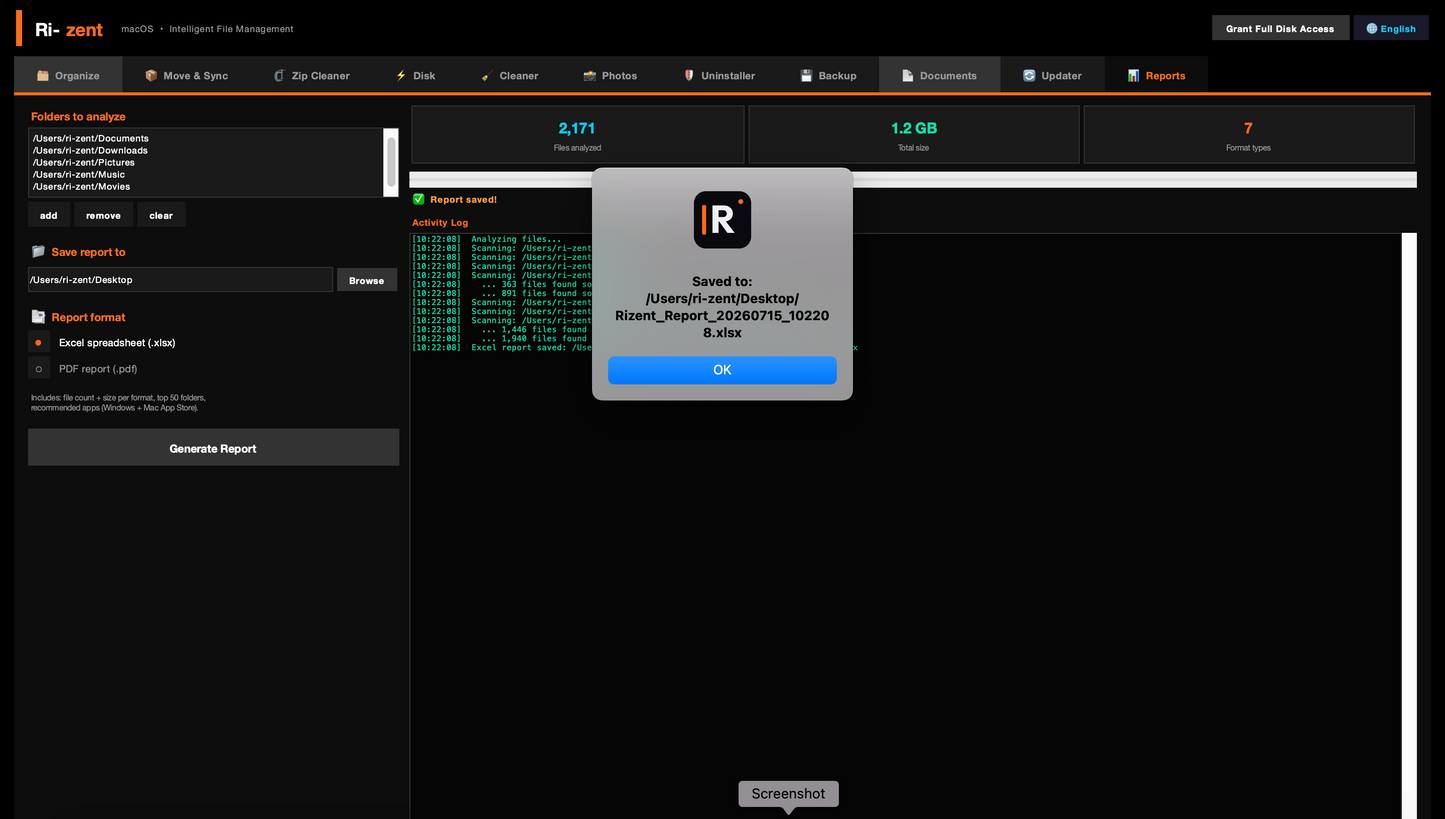The height and width of the screenshot is (819, 1445).
Task: Click the lightning bolt Disk icon
Action: [401, 76]
